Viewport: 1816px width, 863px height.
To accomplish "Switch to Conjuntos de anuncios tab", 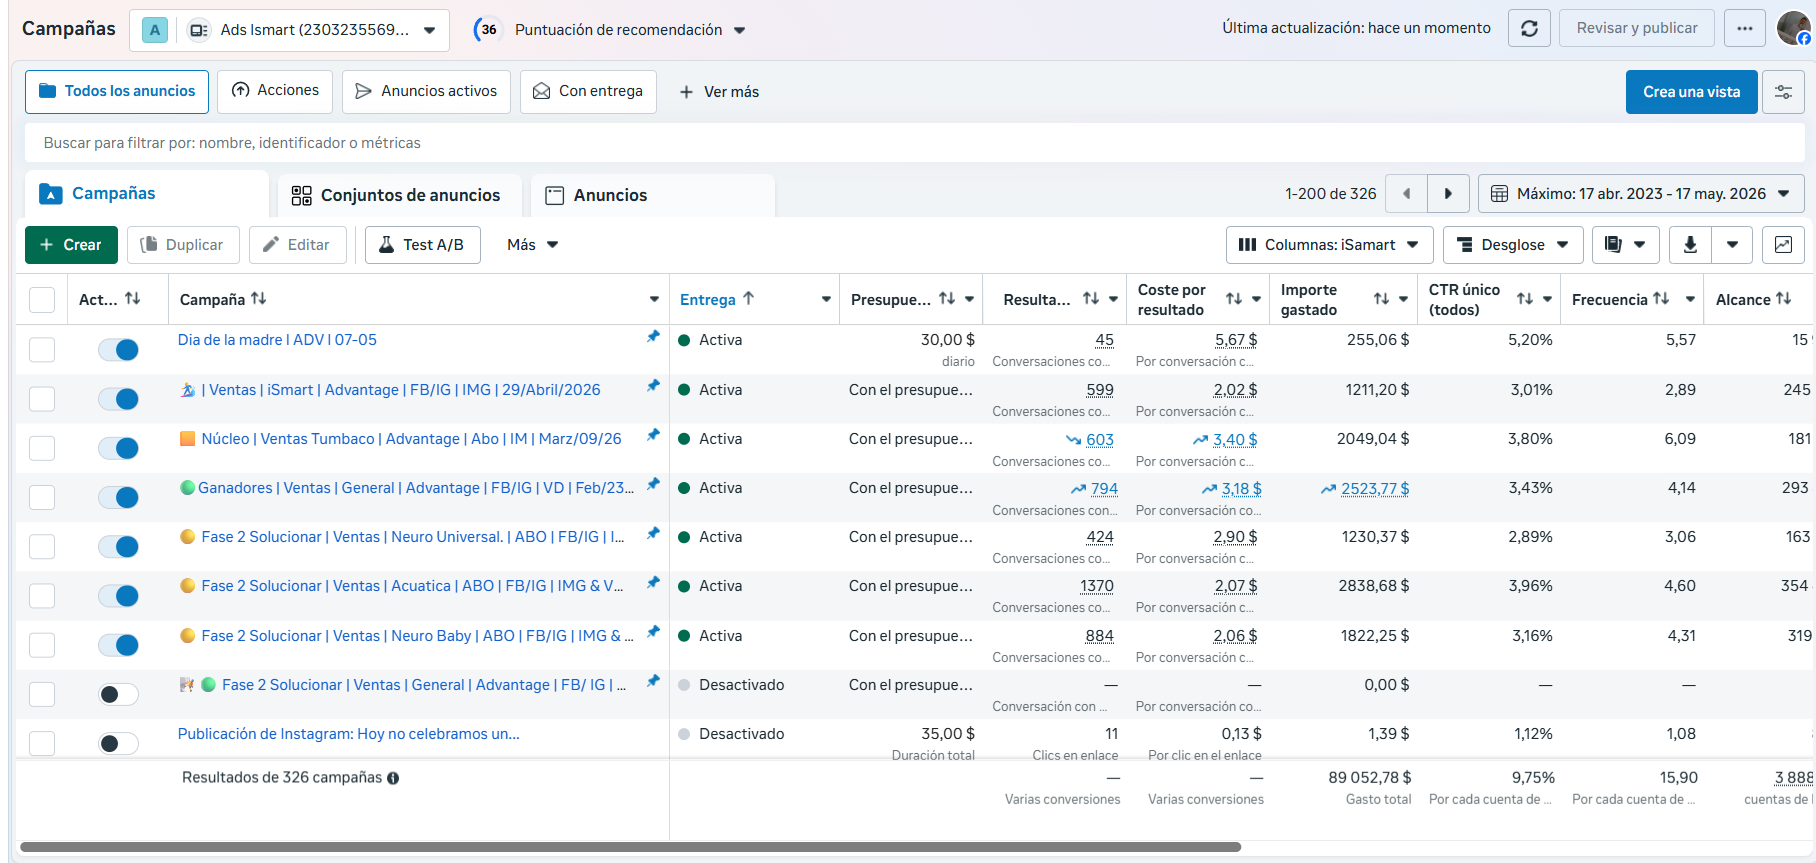I will click(396, 195).
